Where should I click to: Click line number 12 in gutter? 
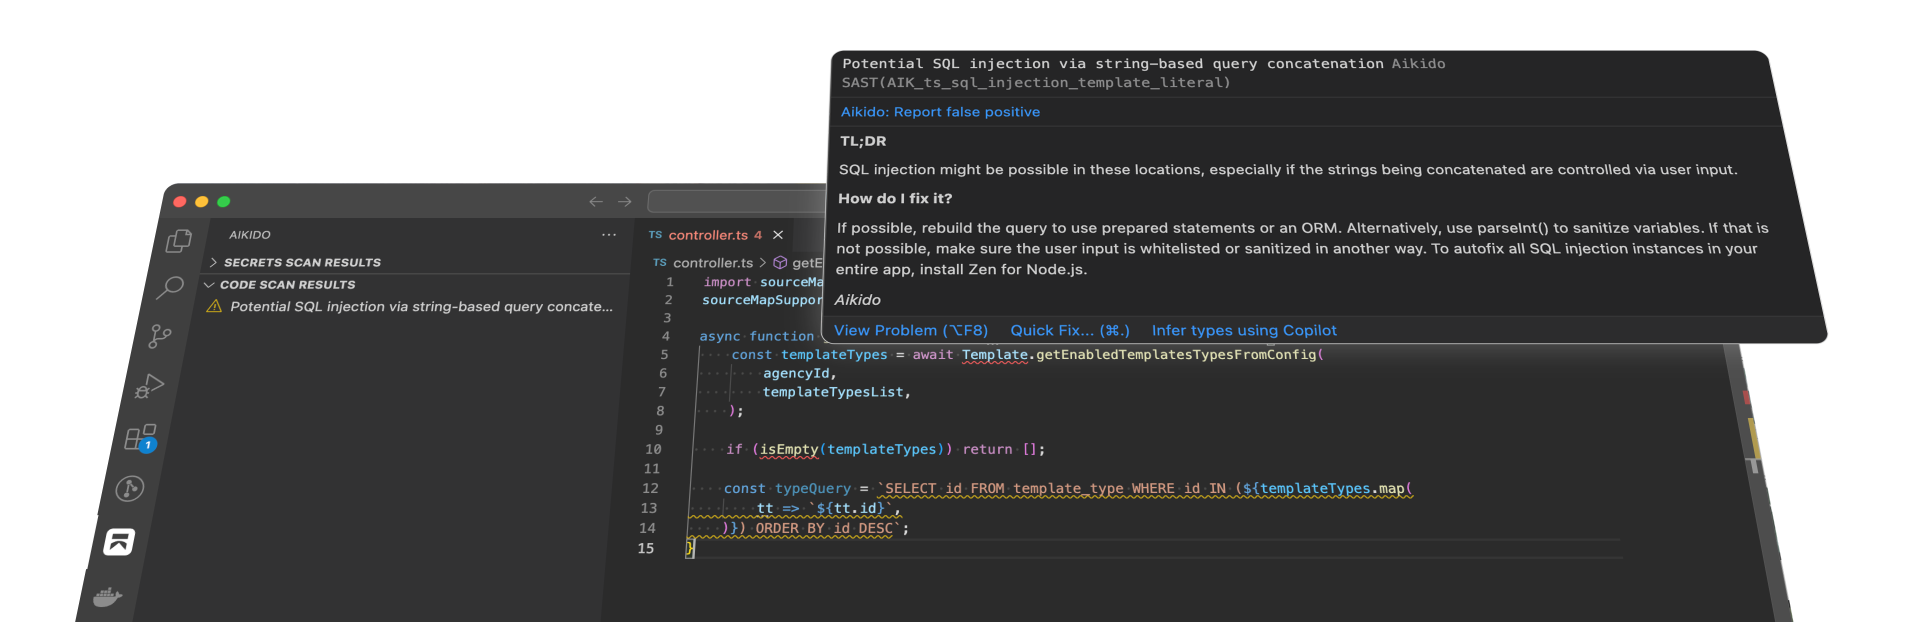(x=650, y=489)
